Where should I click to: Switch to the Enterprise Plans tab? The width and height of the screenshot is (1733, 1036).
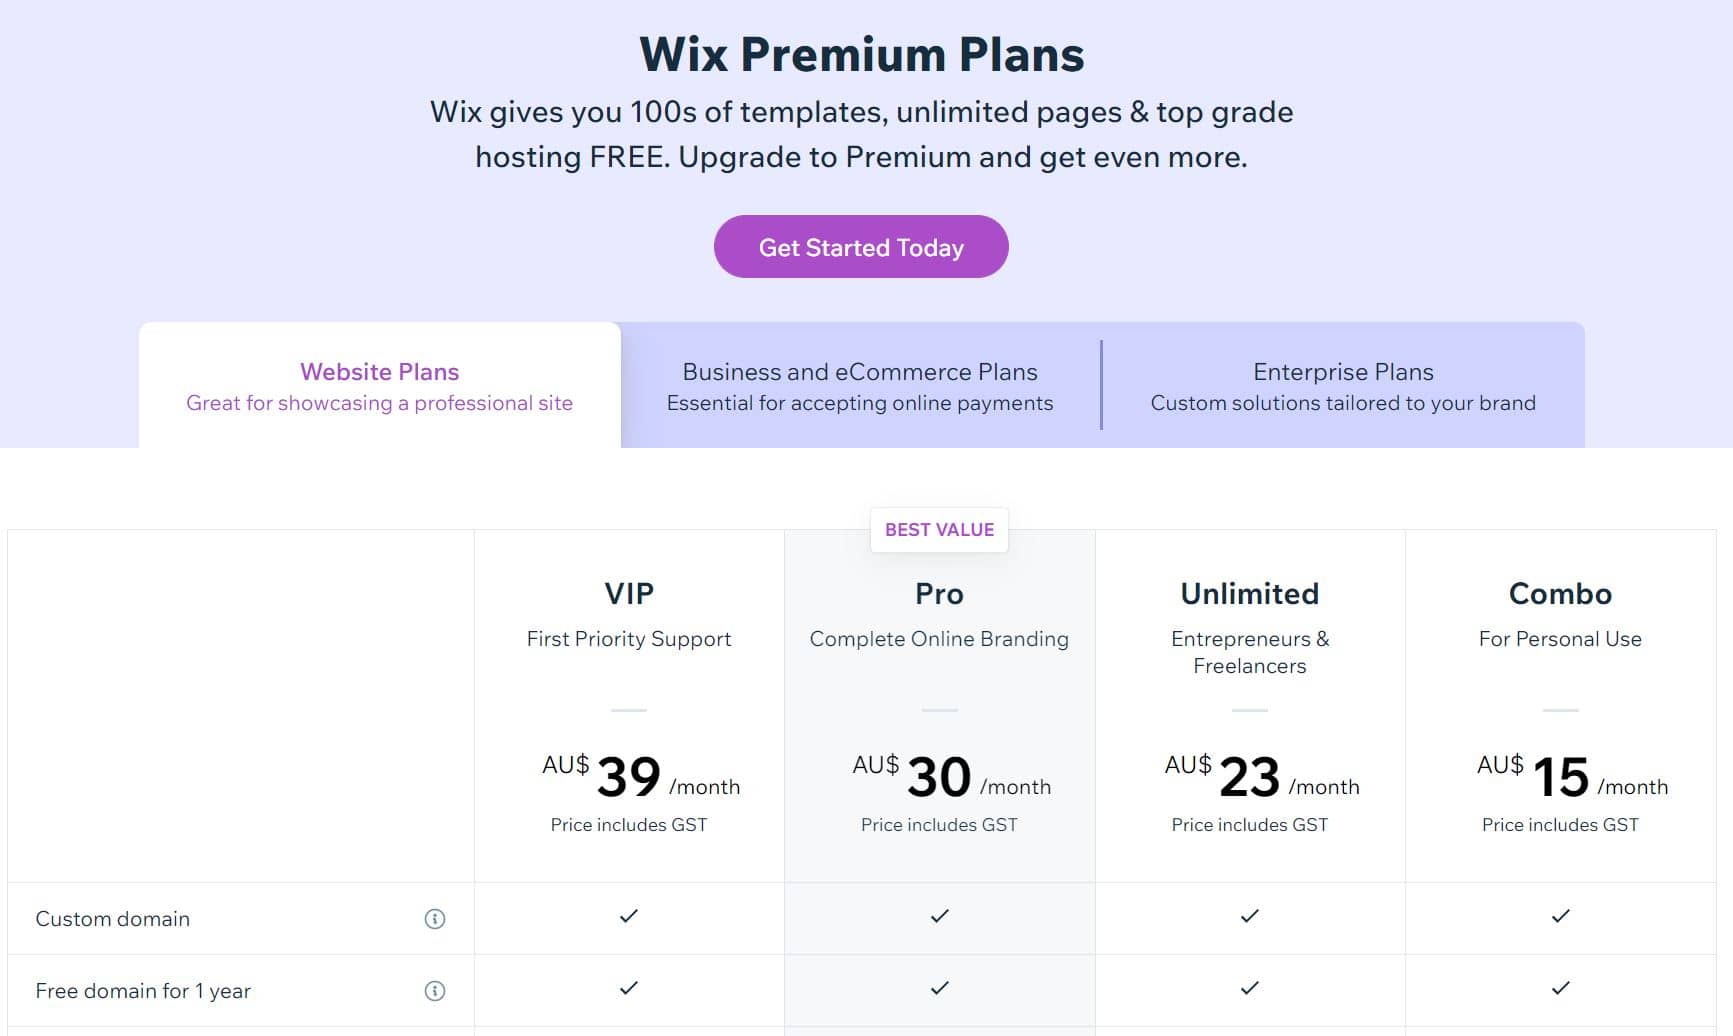(x=1342, y=386)
